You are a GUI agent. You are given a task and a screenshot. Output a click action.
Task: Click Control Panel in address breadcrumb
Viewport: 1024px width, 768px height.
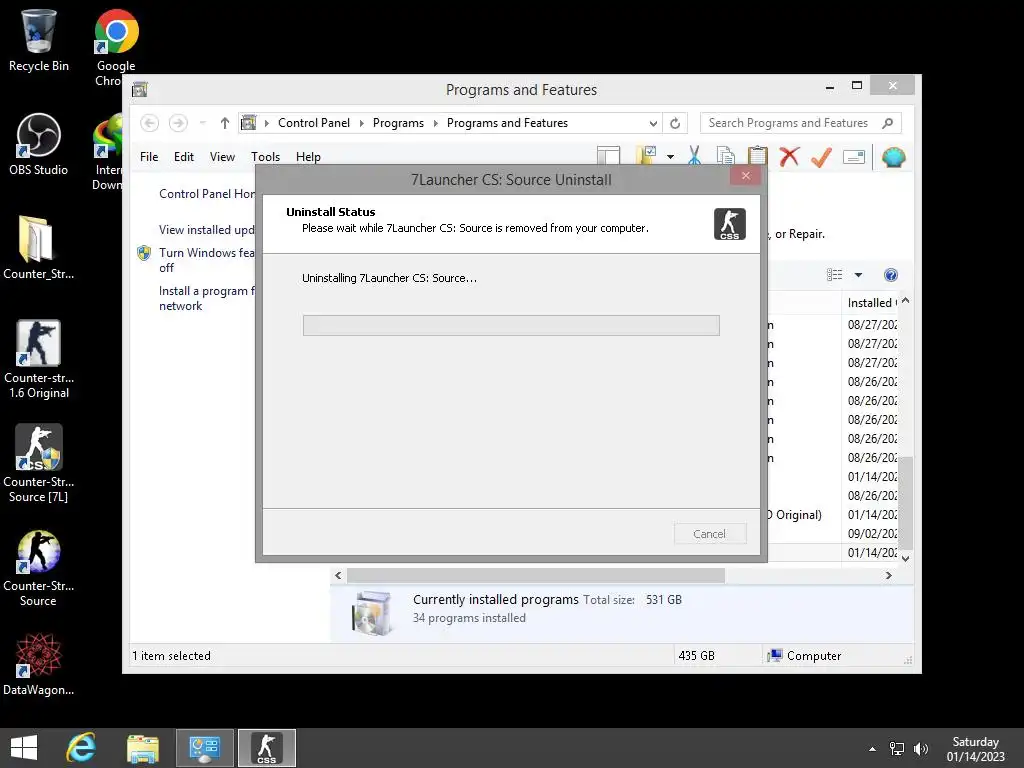pyautogui.click(x=313, y=123)
